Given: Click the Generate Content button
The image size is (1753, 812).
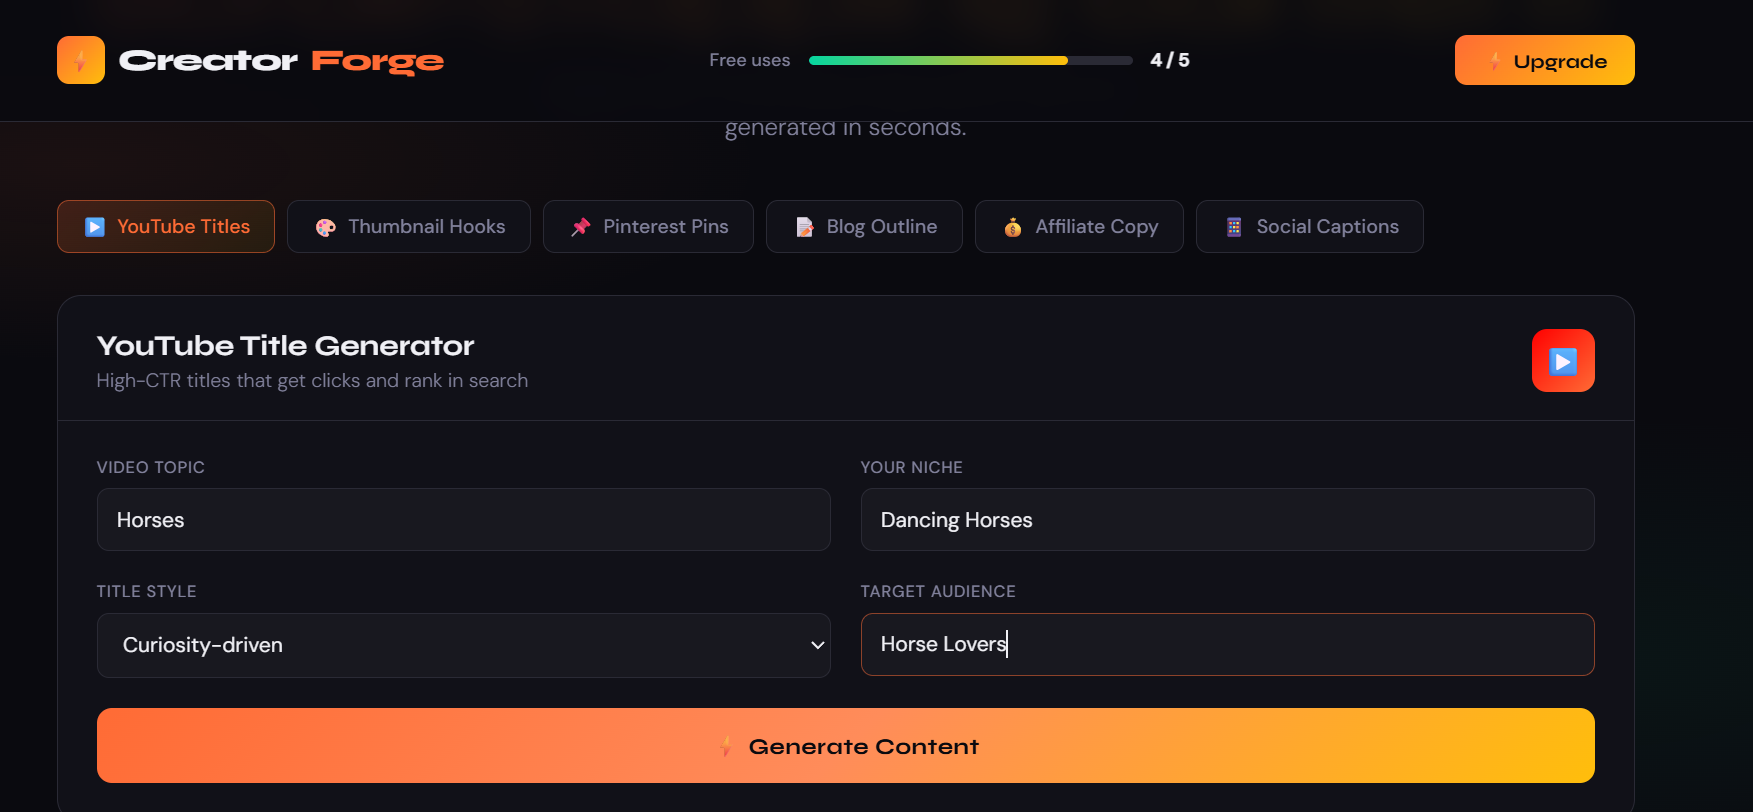Looking at the screenshot, I should [846, 746].
